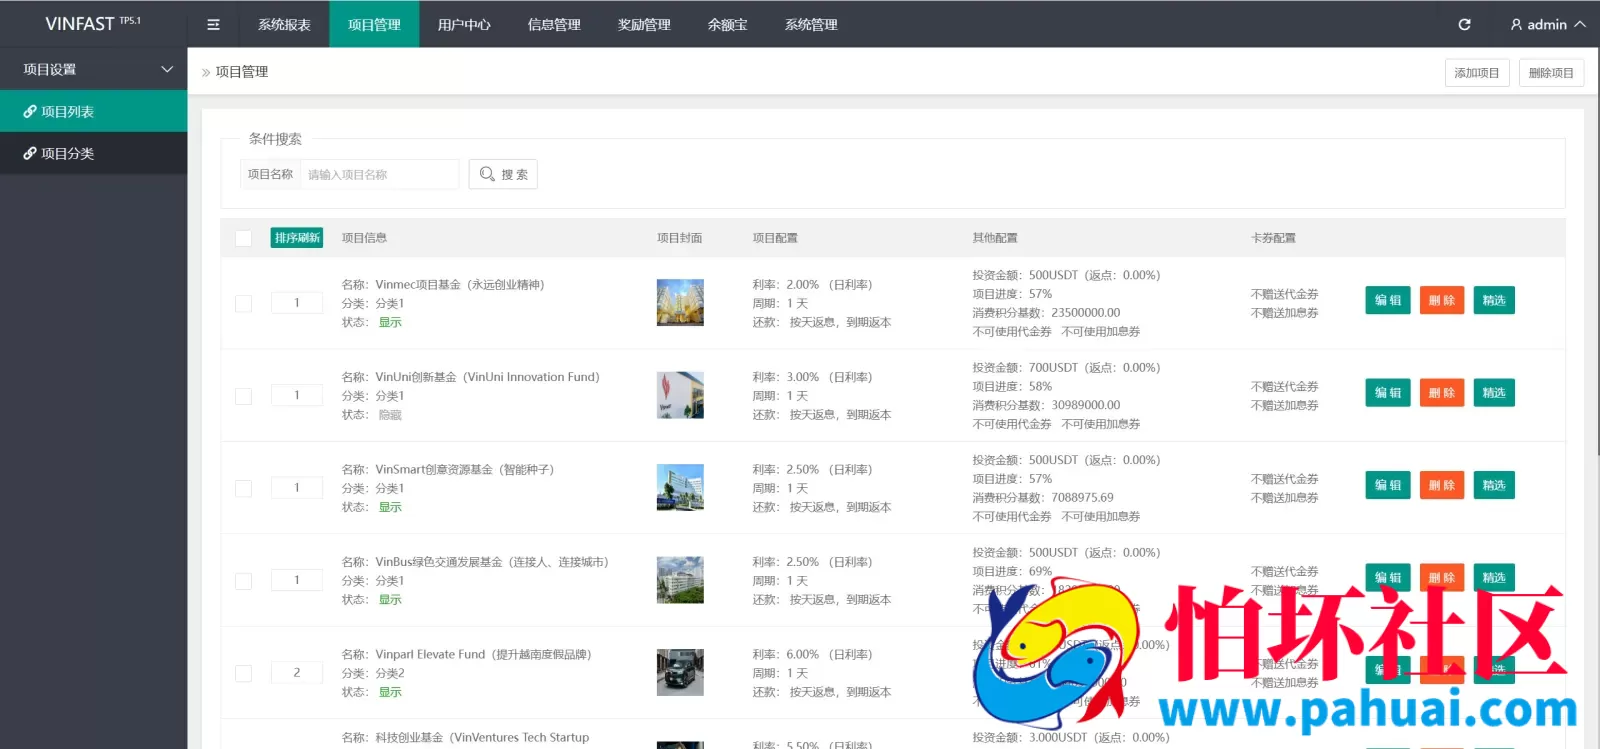Image resolution: width=1600 pixels, height=749 pixels.
Task: Open the VinBus绿色交通发展基金 cover thumbnail
Action: click(x=680, y=580)
